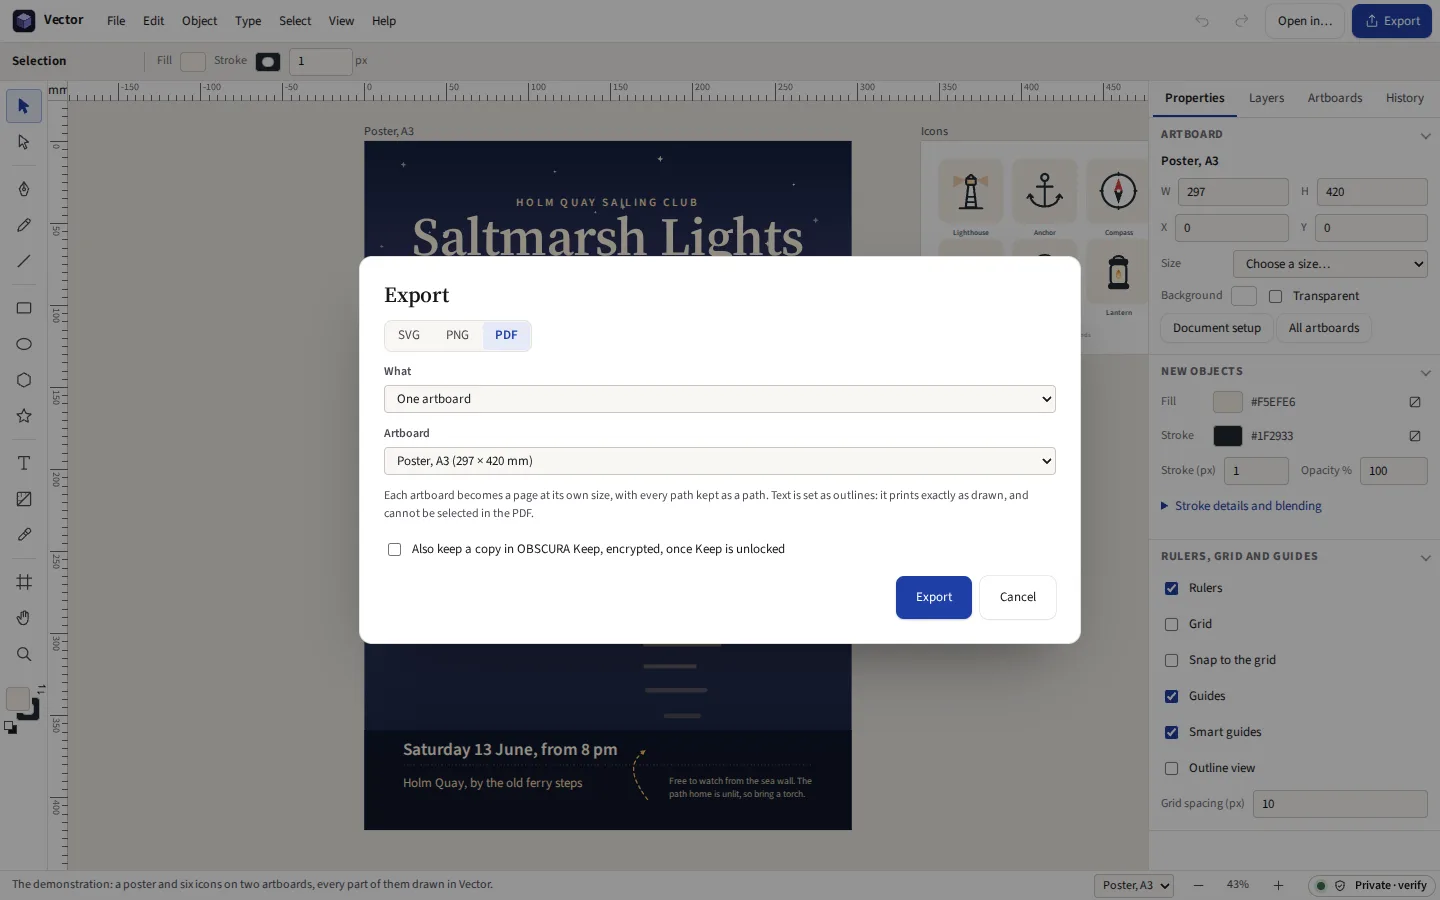Switch to the PNG format tab
The width and height of the screenshot is (1440, 900).
(457, 335)
